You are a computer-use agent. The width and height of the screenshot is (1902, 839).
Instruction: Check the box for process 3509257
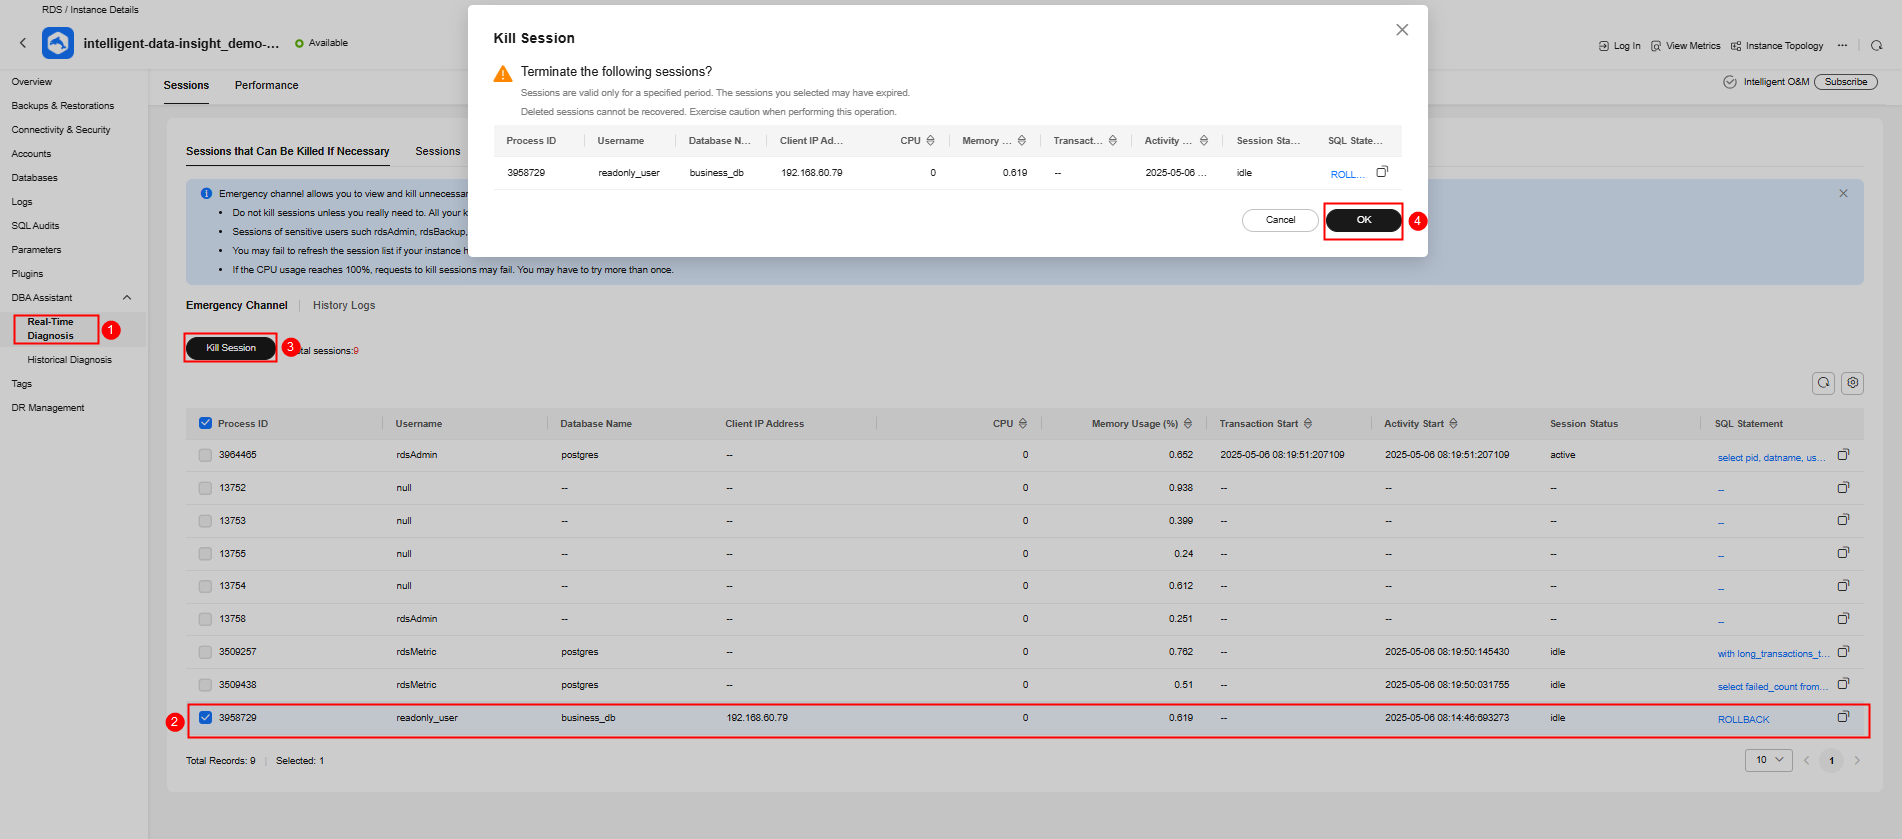pos(205,652)
